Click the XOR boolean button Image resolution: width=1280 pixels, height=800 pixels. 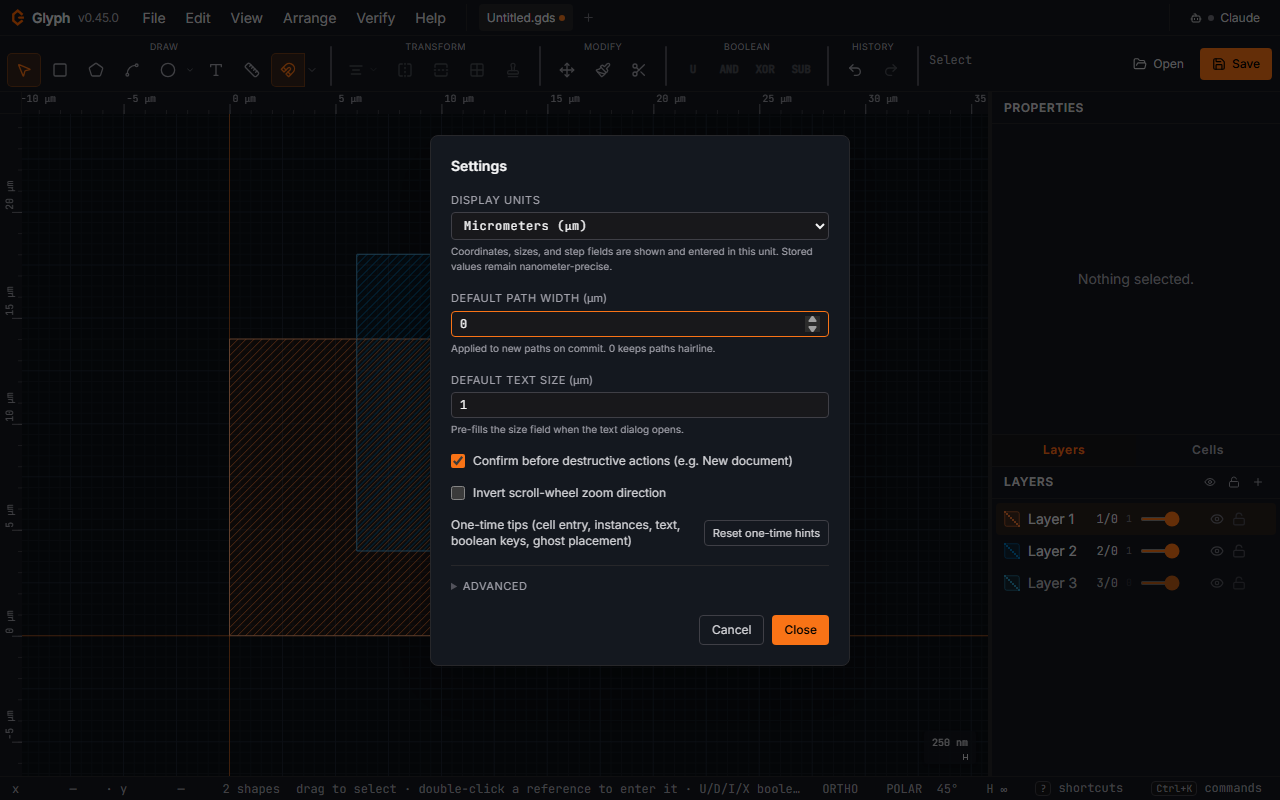(765, 70)
